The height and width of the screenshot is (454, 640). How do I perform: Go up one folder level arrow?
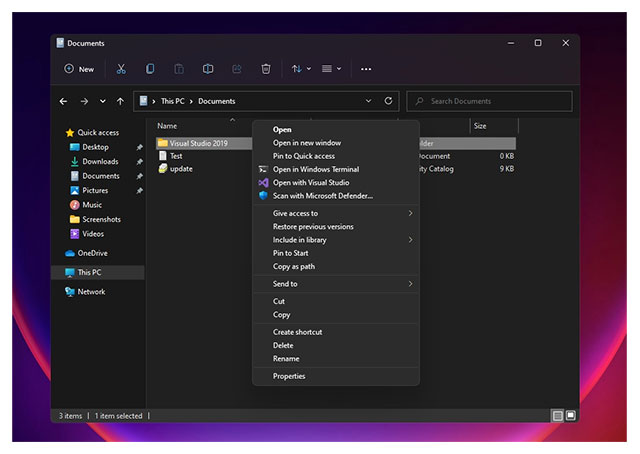[x=121, y=101]
